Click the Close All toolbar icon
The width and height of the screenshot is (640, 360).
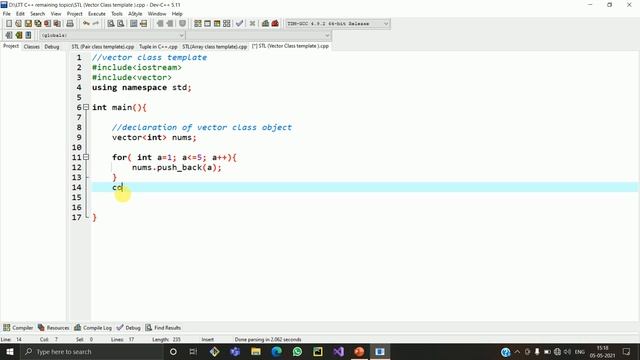tap(57, 24)
